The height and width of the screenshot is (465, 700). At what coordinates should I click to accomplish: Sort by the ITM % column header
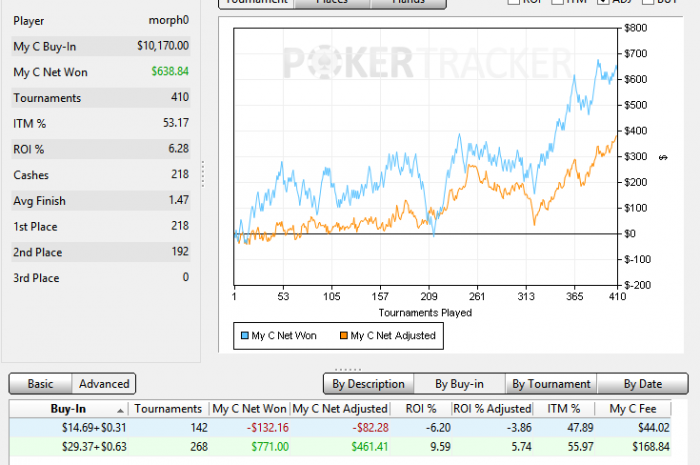click(563, 409)
